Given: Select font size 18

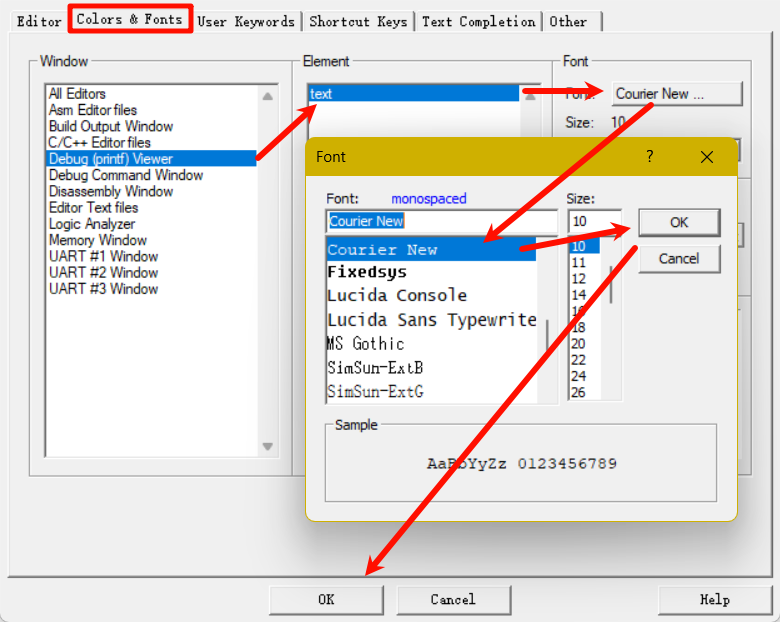Looking at the screenshot, I should tap(585, 327).
